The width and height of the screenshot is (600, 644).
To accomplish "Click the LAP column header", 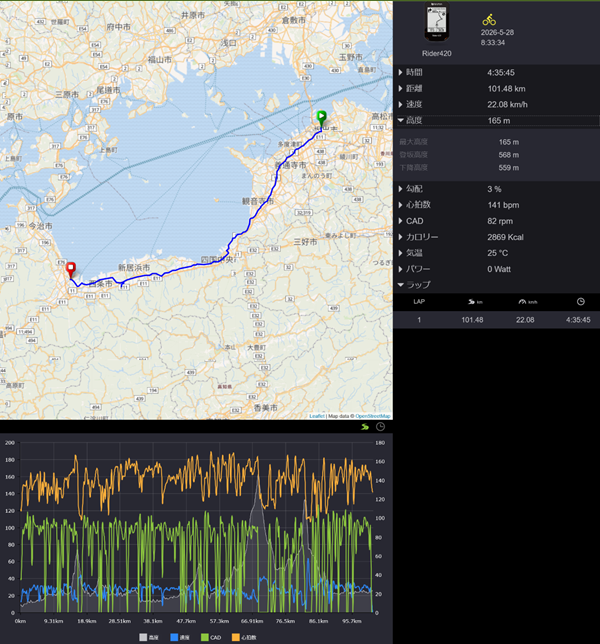I will tap(419, 301).
